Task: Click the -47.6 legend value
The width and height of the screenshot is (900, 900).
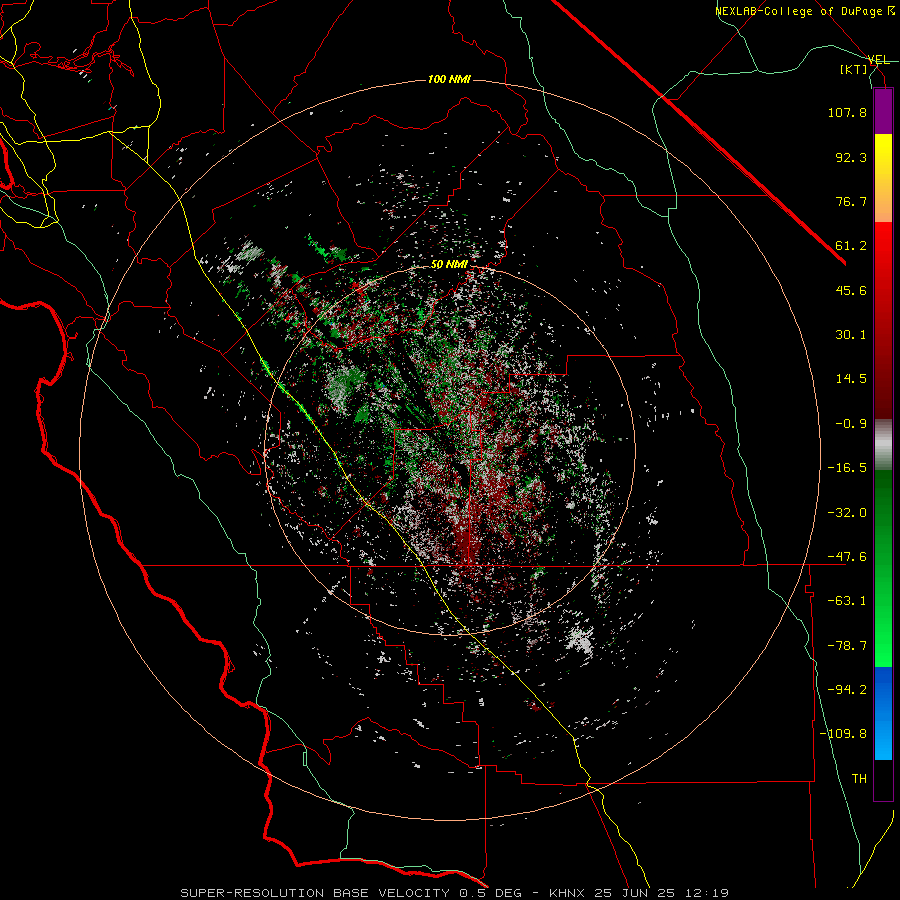Action: click(847, 557)
